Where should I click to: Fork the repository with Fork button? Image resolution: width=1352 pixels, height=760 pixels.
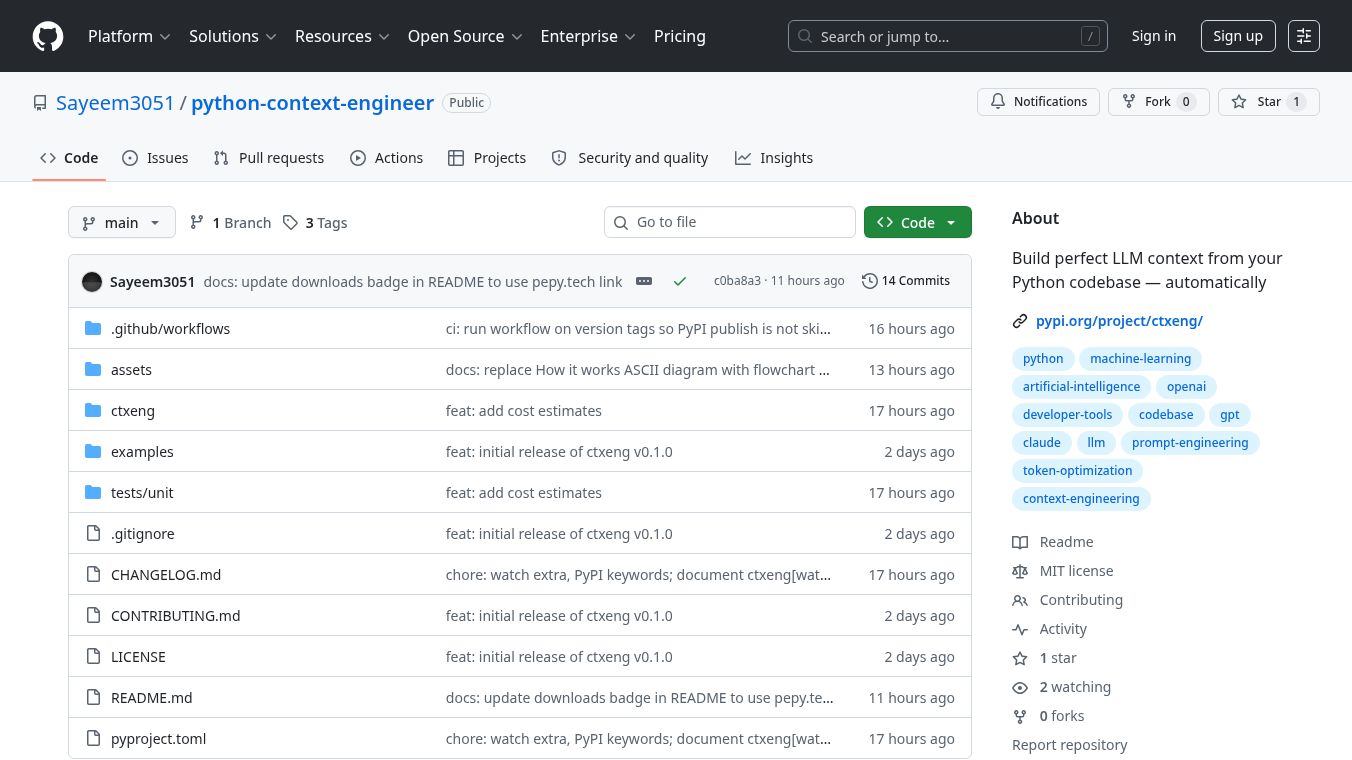pyautogui.click(x=1159, y=102)
